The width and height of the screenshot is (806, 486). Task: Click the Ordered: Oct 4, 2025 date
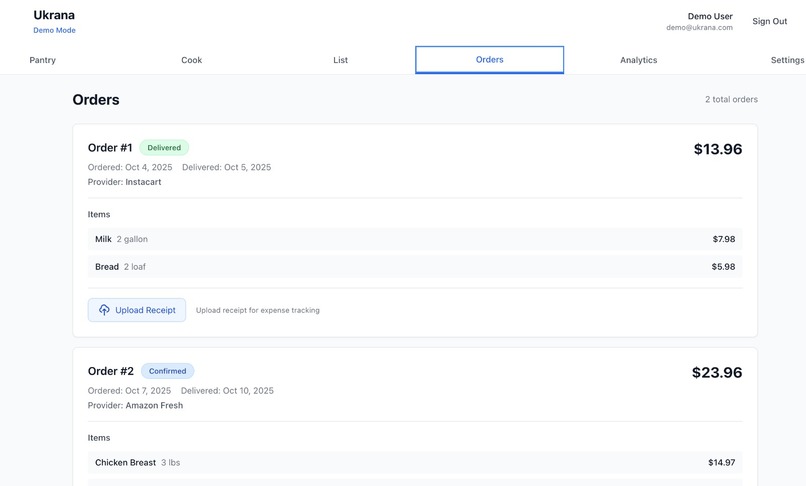(130, 167)
